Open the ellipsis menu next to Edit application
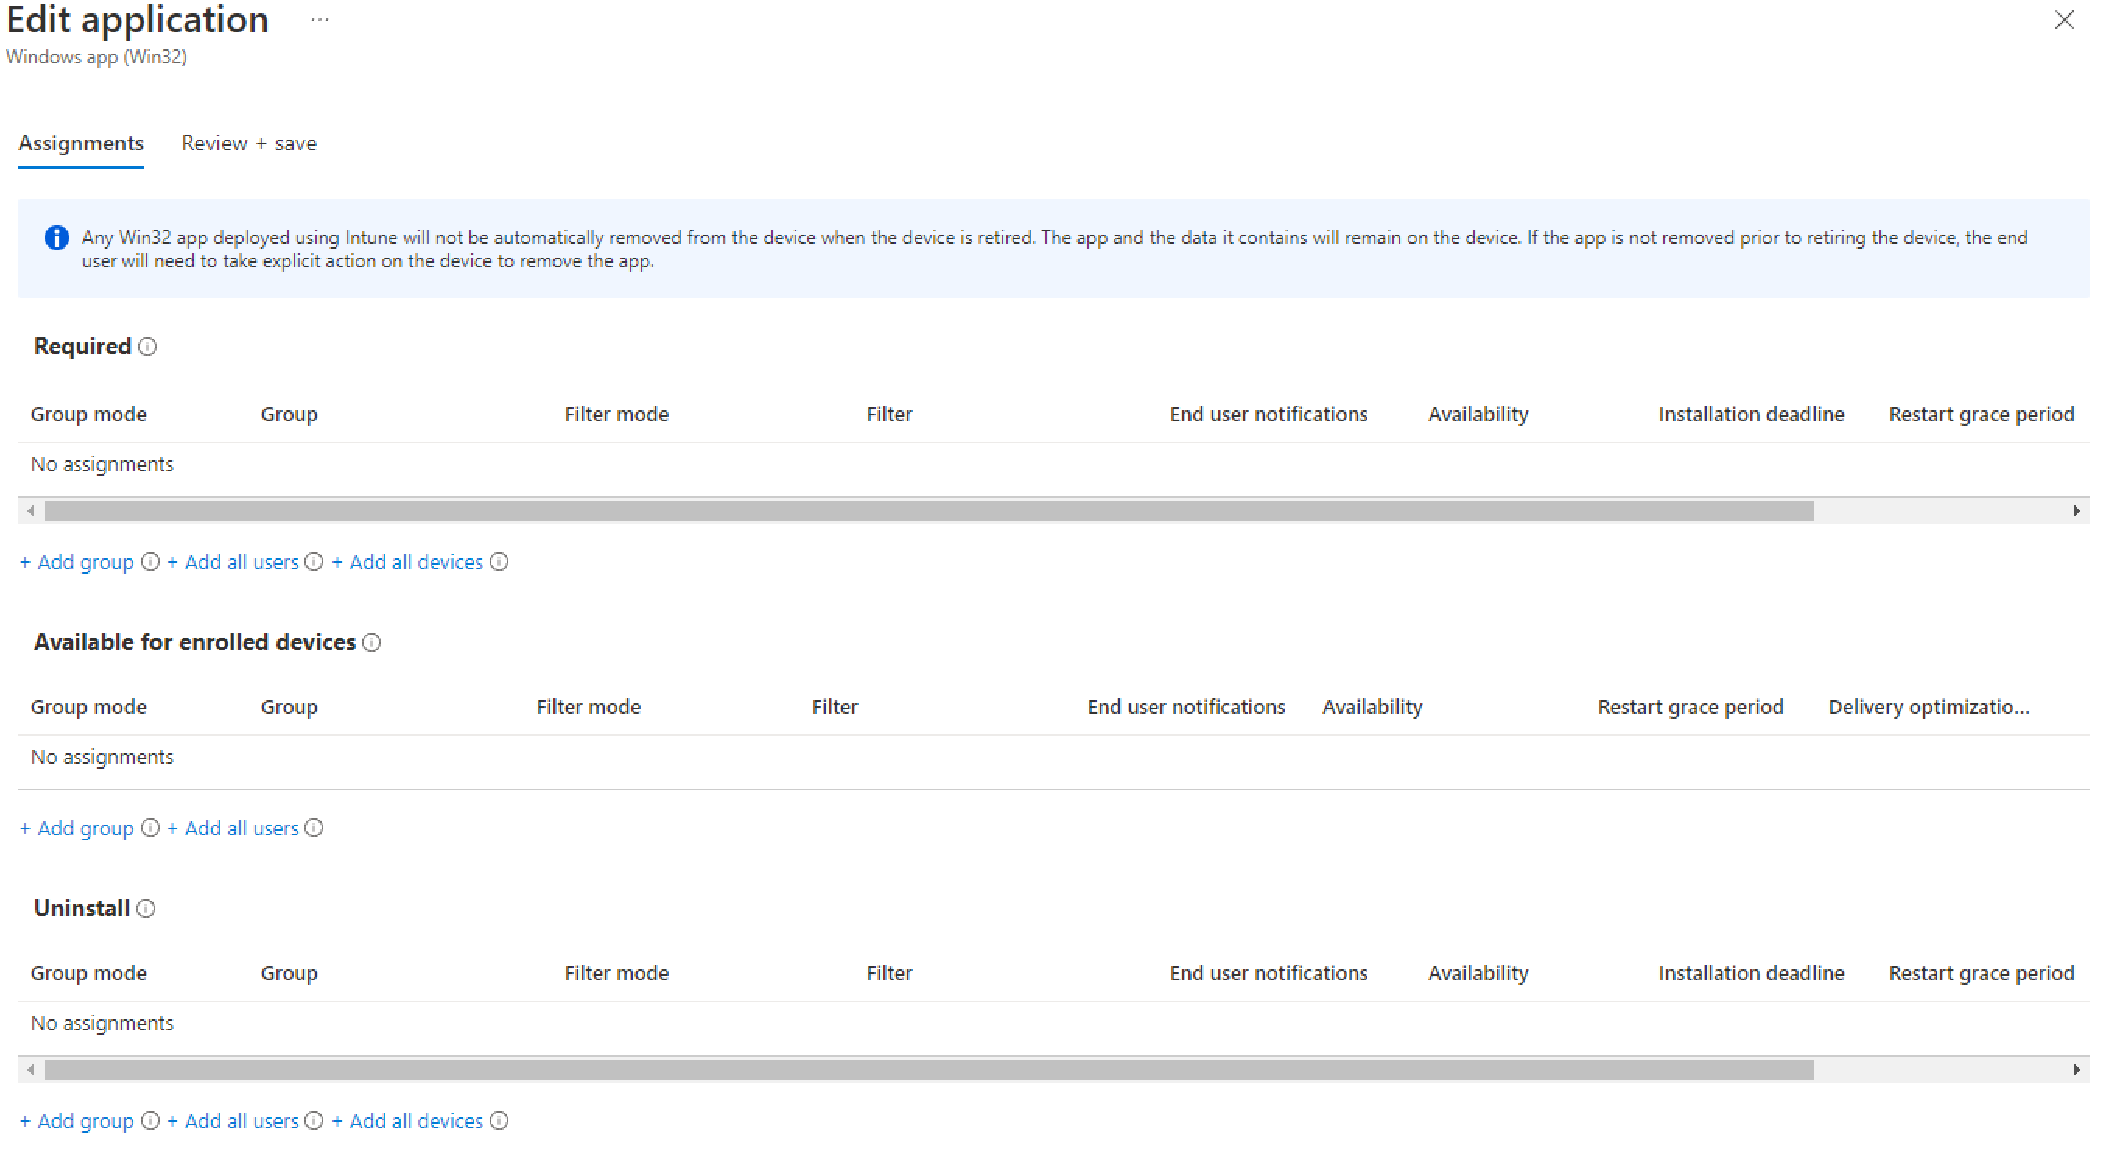This screenshot has width=2108, height=1155. [x=319, y=19]
